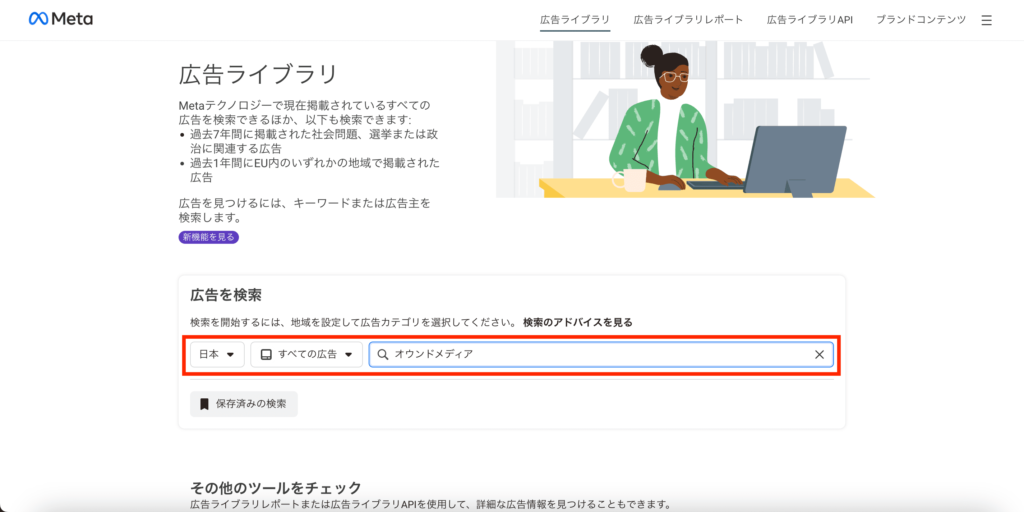
Task: Click the 広告を検索 section heading
Action: 226,295
